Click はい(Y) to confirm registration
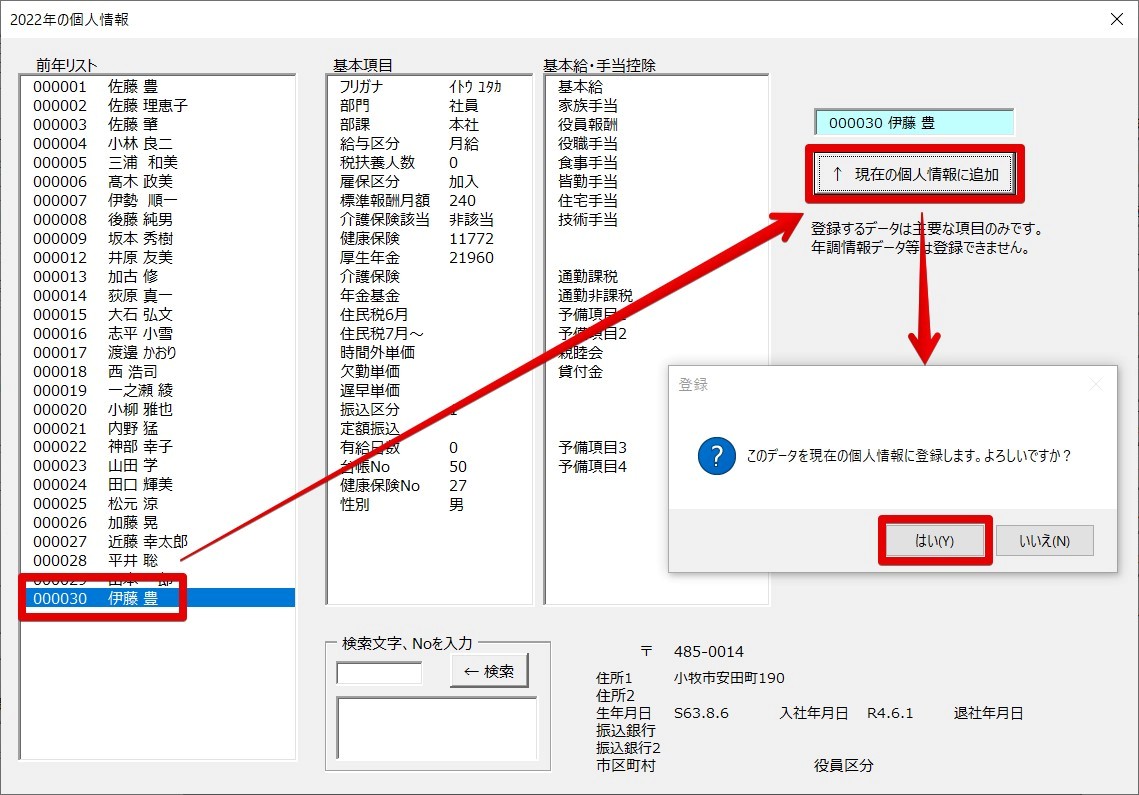 [935, 541]
